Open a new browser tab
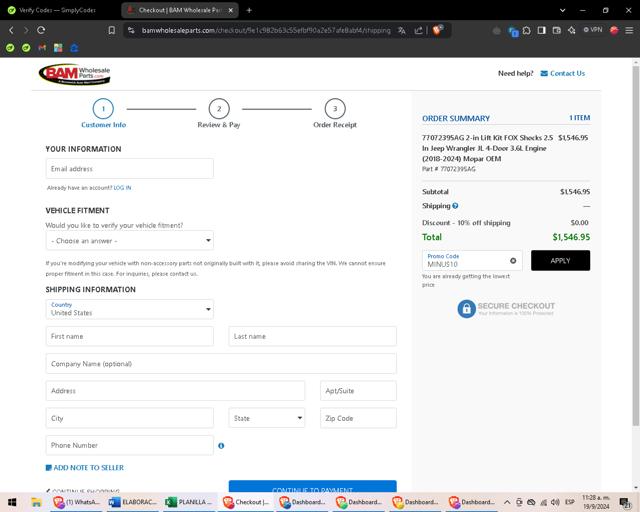Screen dimensions: 640x512 [249, 10]
